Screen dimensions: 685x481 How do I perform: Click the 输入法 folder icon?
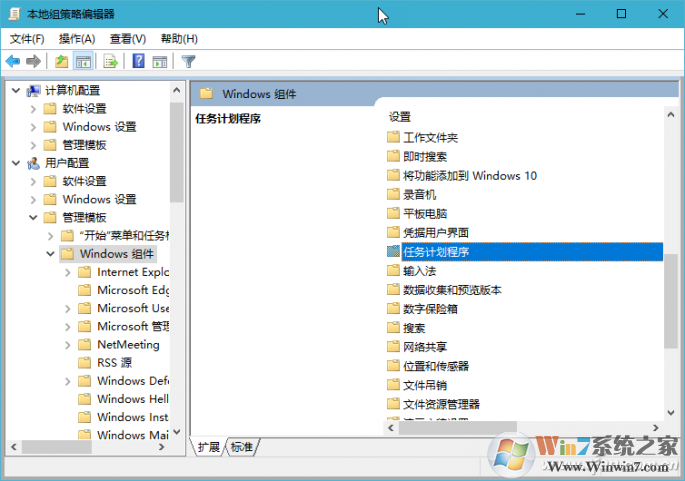tap(393, 270)
